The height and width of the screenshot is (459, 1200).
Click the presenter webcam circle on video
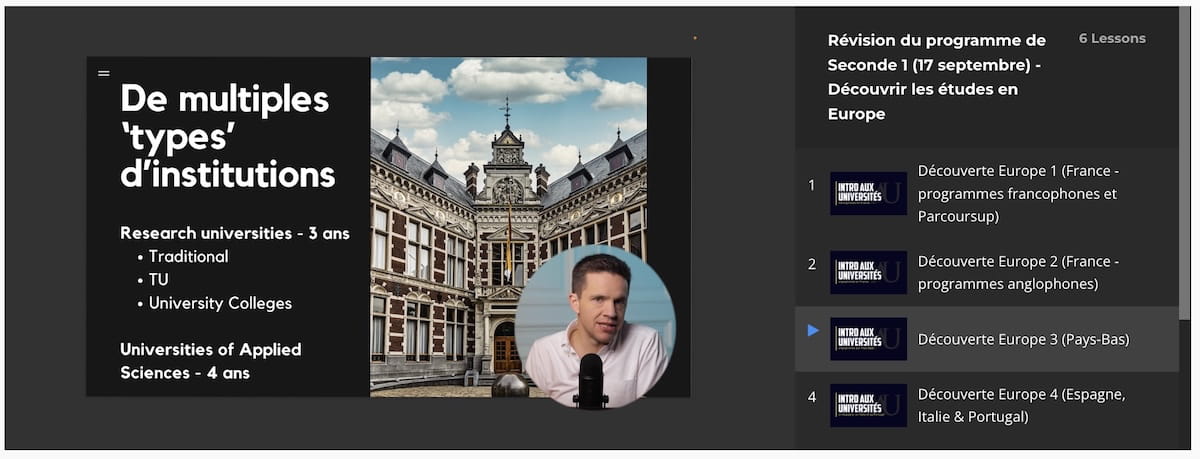[595, 328]
